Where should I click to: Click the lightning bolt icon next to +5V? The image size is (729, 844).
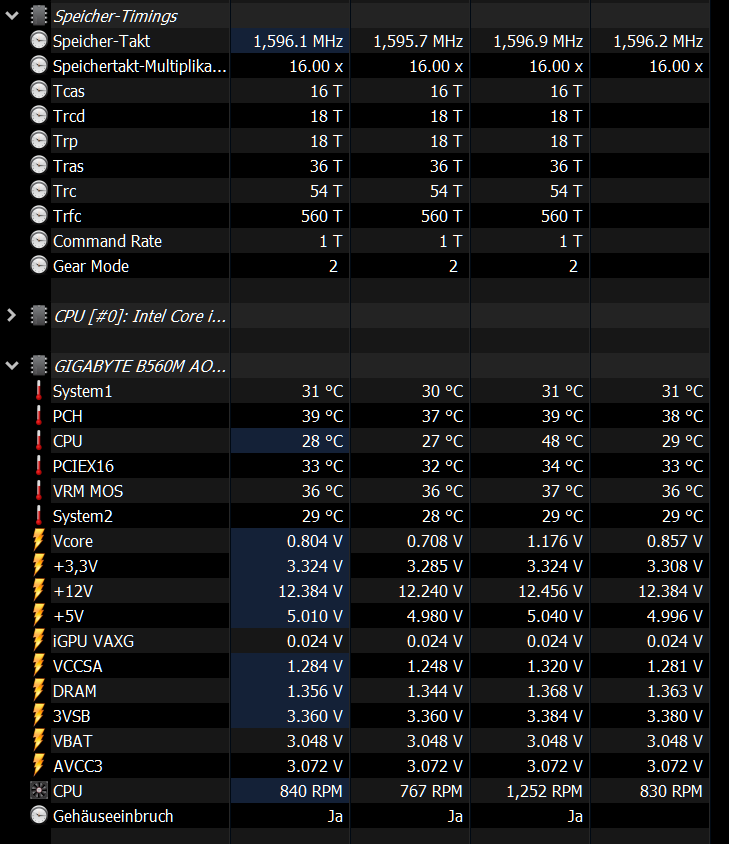(x=39, y=615)
